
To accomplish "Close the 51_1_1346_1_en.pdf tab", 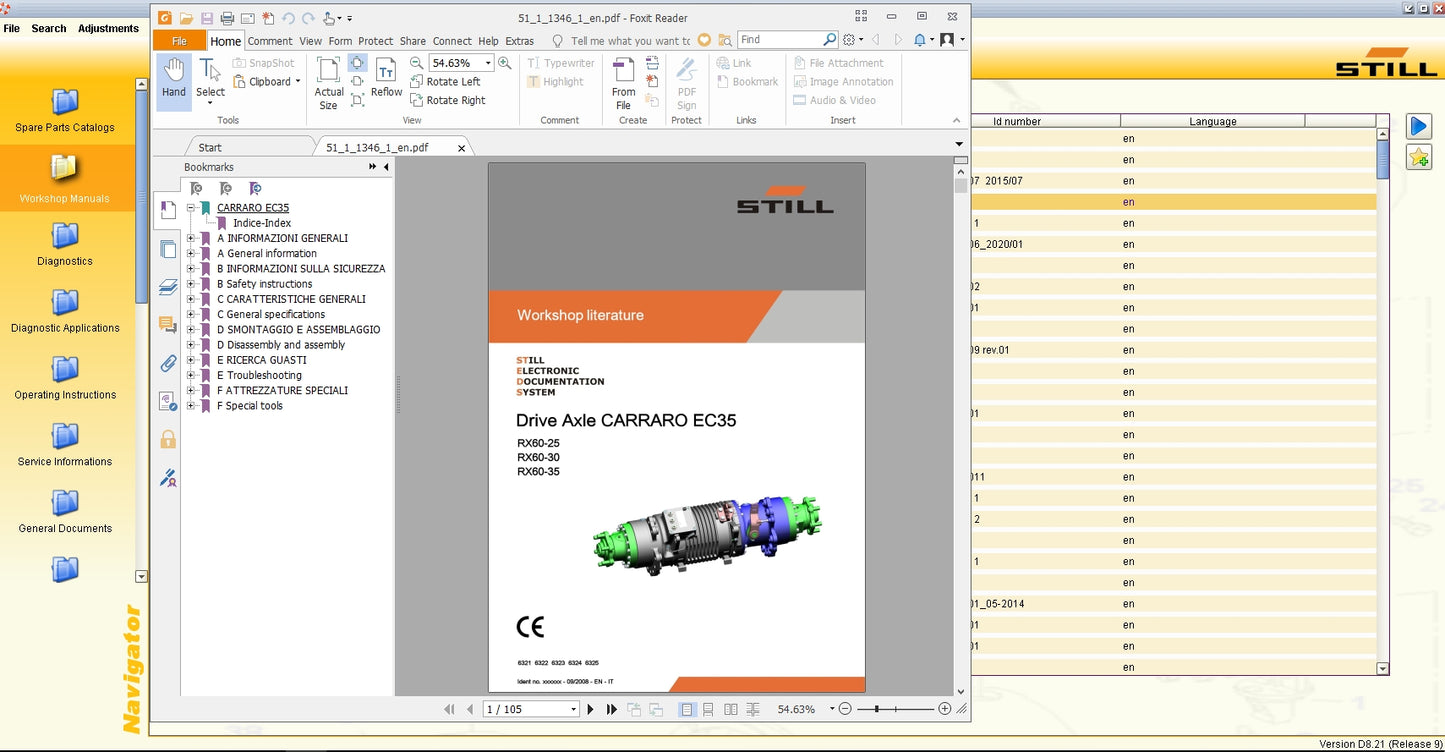I will (x=461, y=148).
